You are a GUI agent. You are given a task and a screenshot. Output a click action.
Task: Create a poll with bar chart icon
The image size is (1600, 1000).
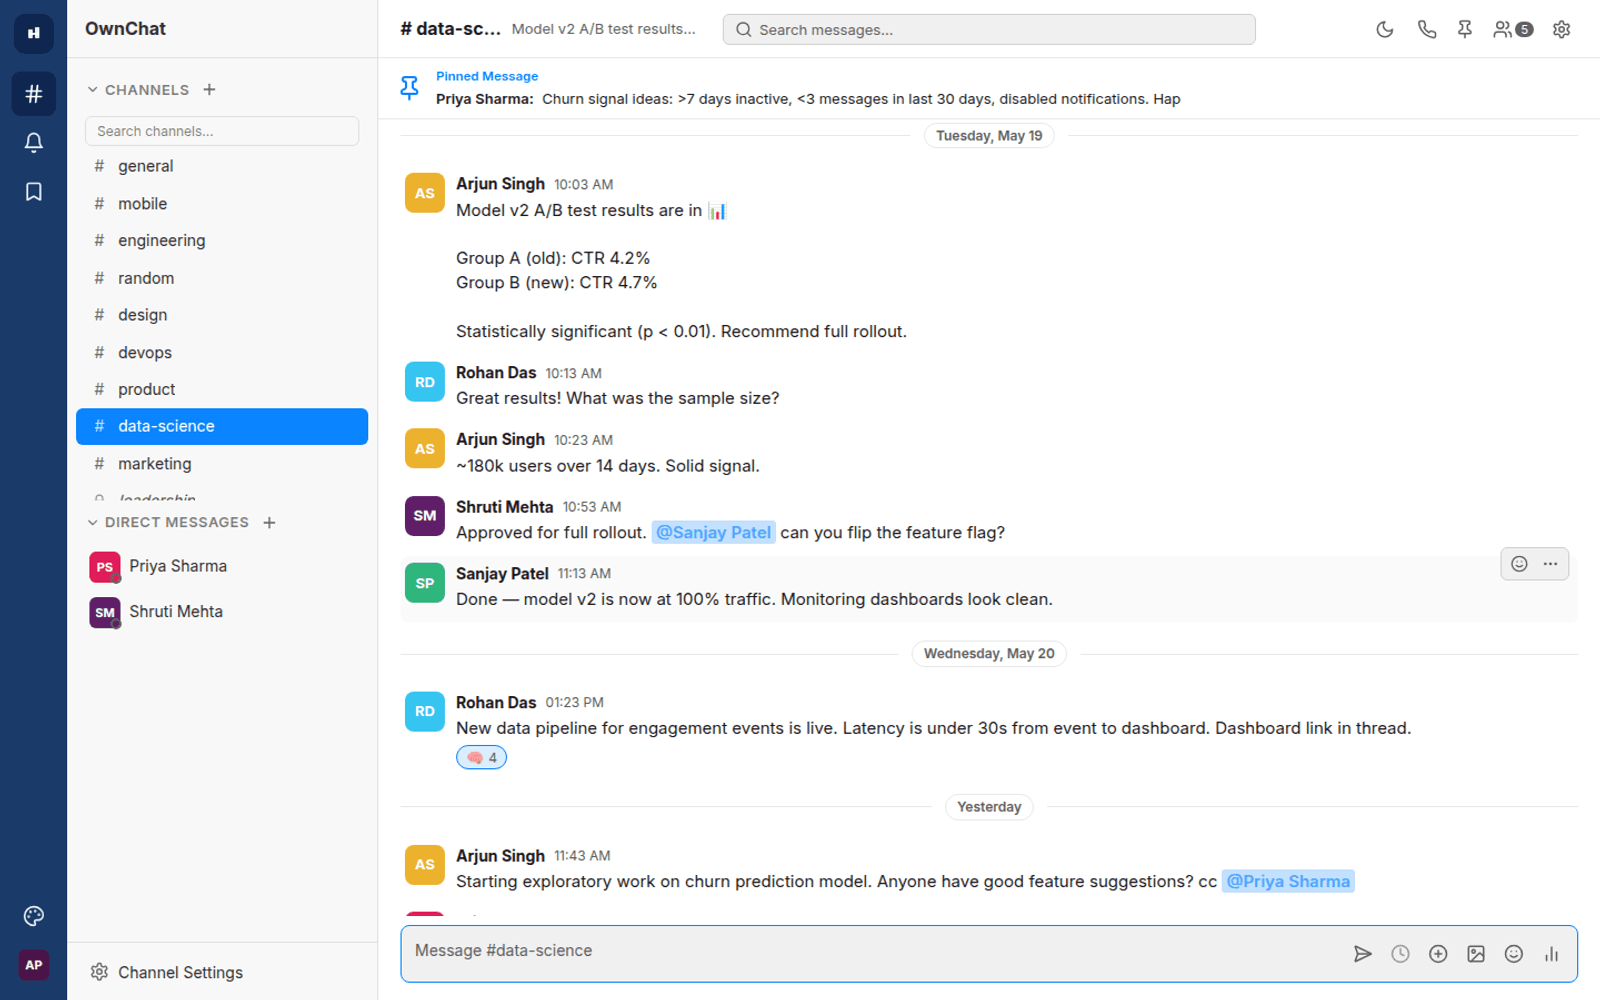1551,954
